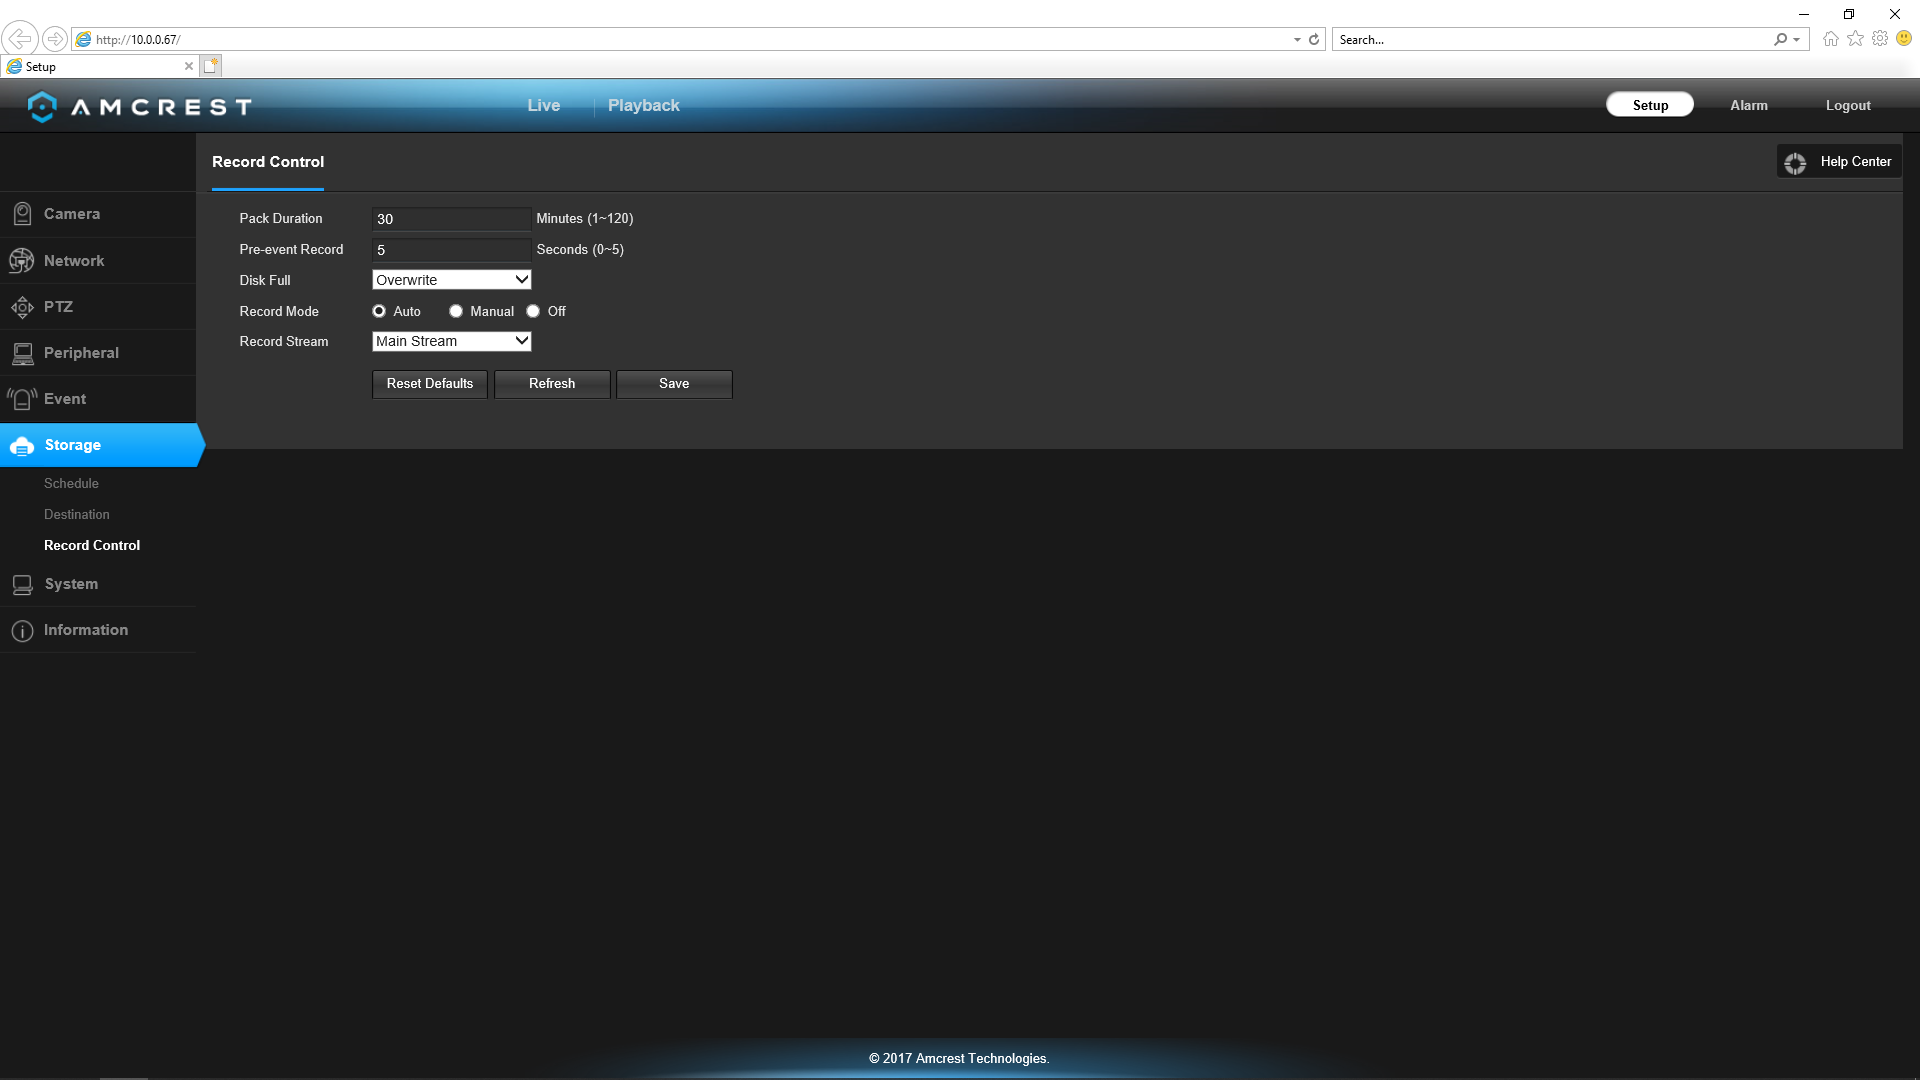Select the Setup tab
The width and height of the screenshot is (1920, 1080).
1650,105
